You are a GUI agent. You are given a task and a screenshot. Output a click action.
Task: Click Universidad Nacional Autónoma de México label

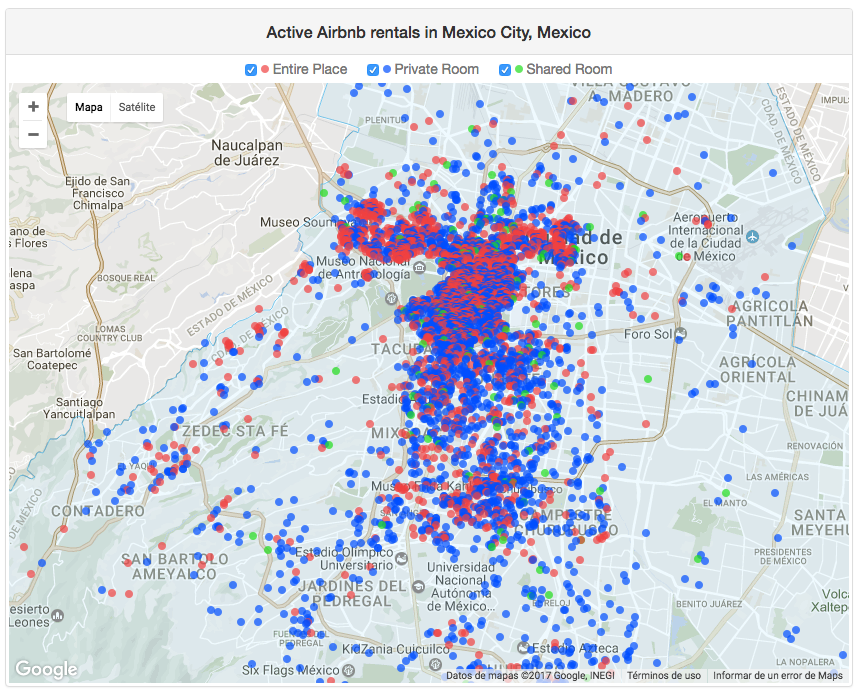click(x=461, y=587)
